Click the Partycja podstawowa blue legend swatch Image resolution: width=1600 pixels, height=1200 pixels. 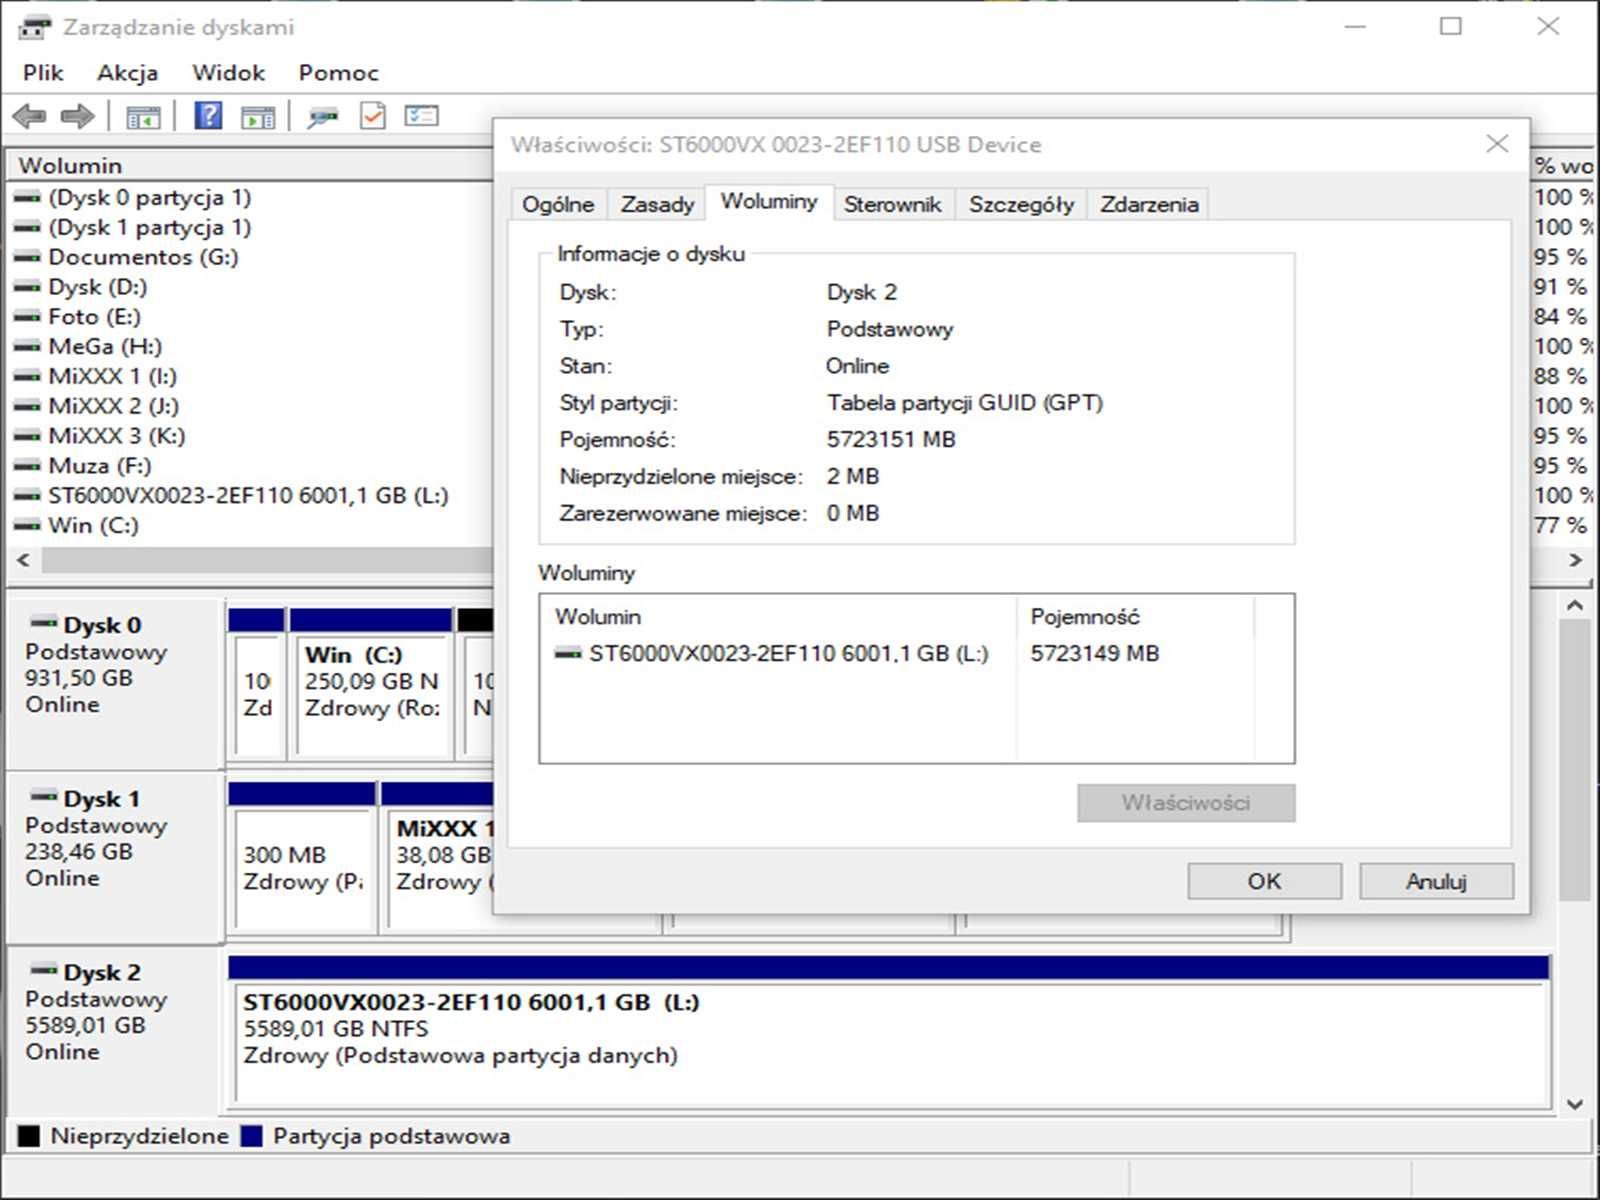(x=252, y=1136)
